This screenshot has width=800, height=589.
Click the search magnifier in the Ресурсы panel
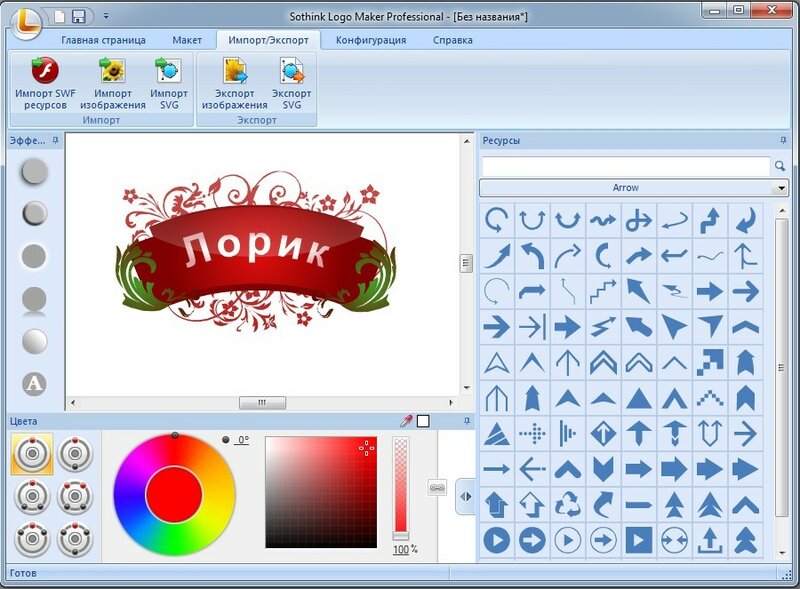[780, 166]
